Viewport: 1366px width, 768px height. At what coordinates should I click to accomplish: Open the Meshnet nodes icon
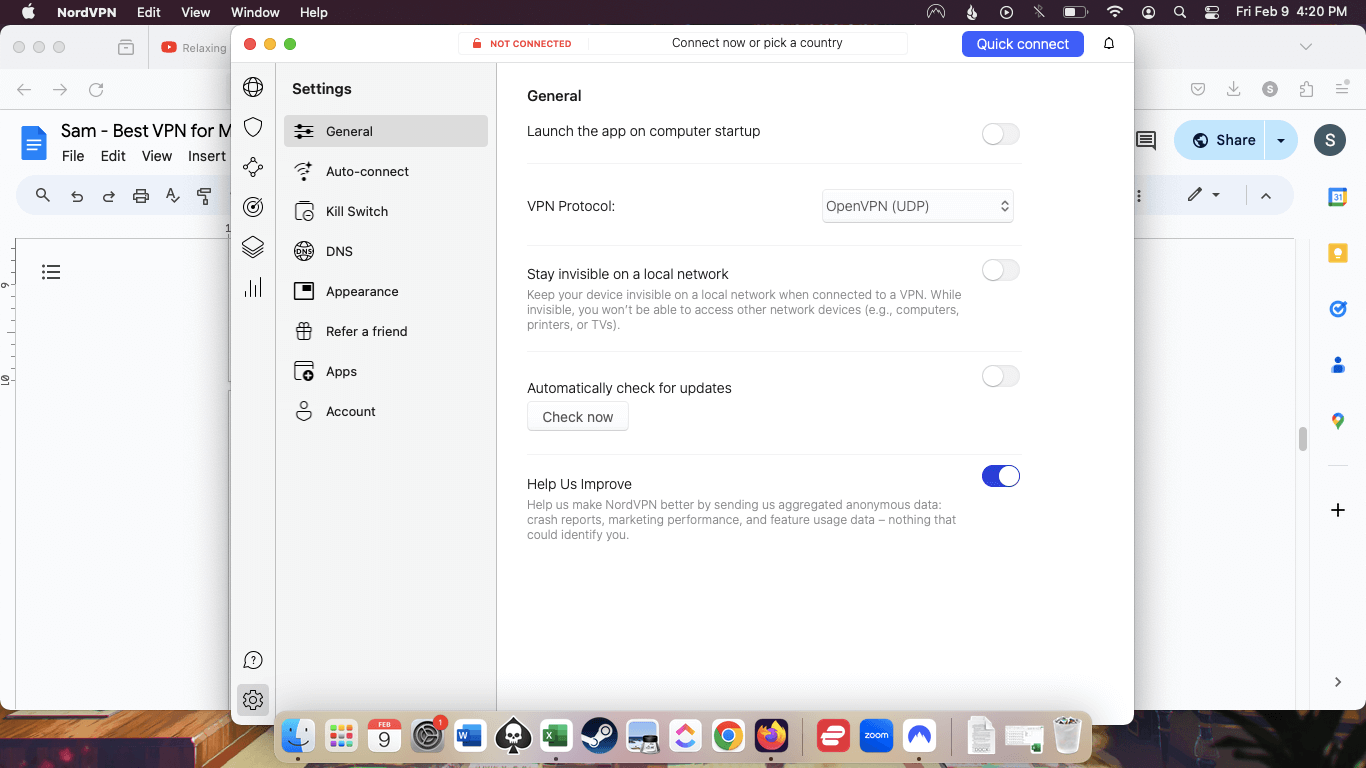pos(253,167)
